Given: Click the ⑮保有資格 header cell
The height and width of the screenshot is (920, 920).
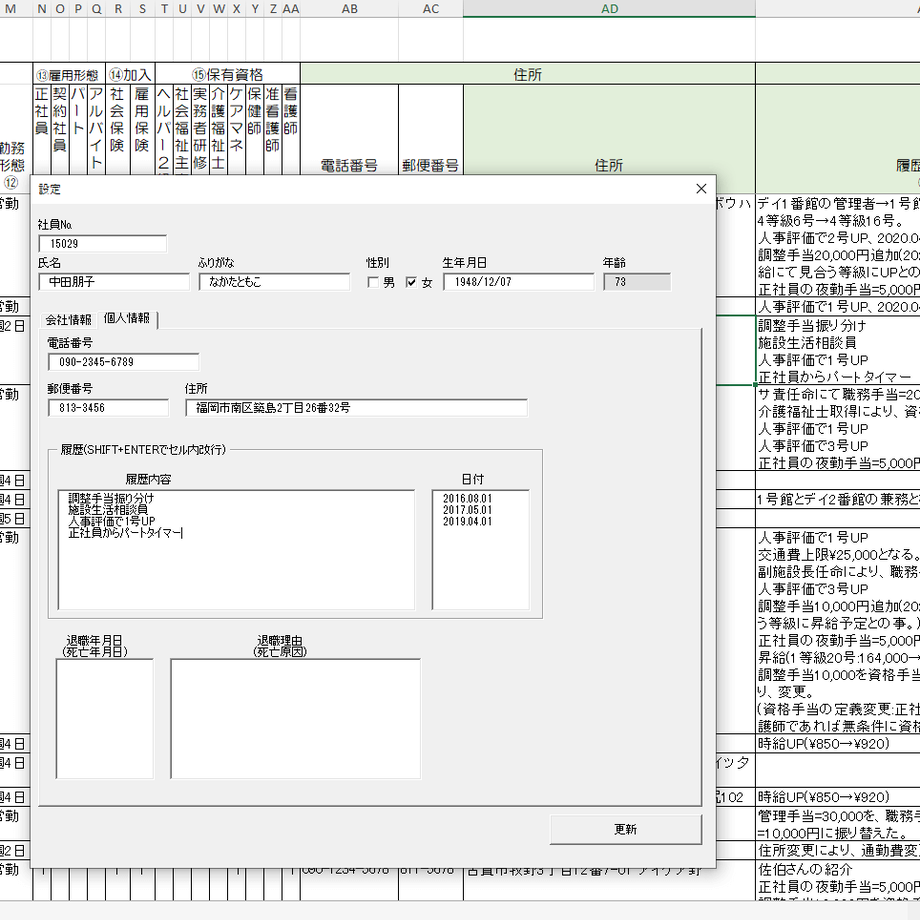Looking at the screenshot, I should [228, 74].
